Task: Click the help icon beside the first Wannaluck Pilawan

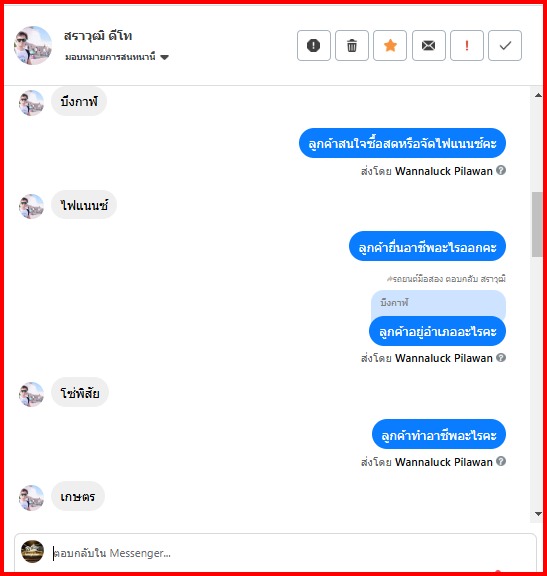Action: (501, 170)
